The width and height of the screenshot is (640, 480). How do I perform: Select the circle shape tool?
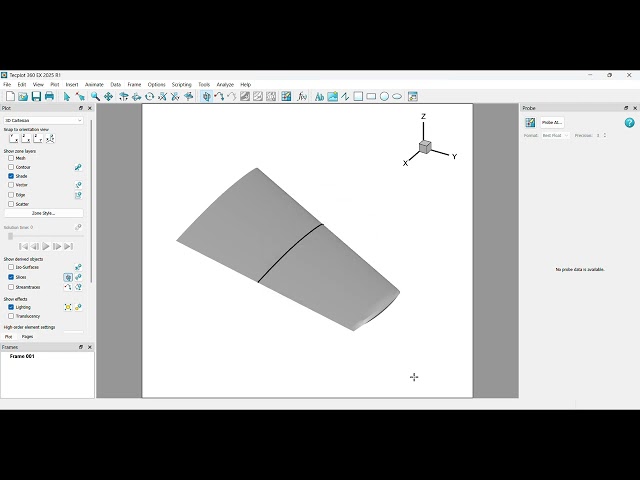click(x=384, y=96)
